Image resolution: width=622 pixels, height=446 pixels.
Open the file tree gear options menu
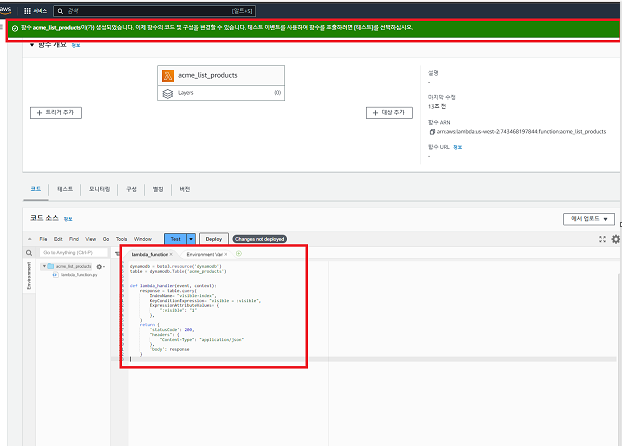pyautogui.click(x=100, y=267)
